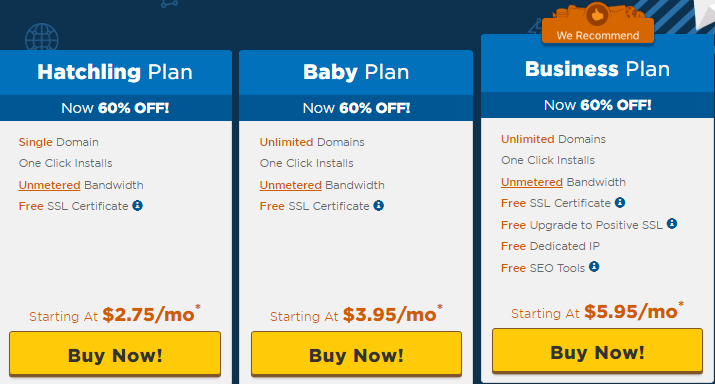The height and width of the screenshot is (384, 715).
Task: Open Unmetered link in Hatchling Plan
Action: pyautogui.click(x=49, y=185)
